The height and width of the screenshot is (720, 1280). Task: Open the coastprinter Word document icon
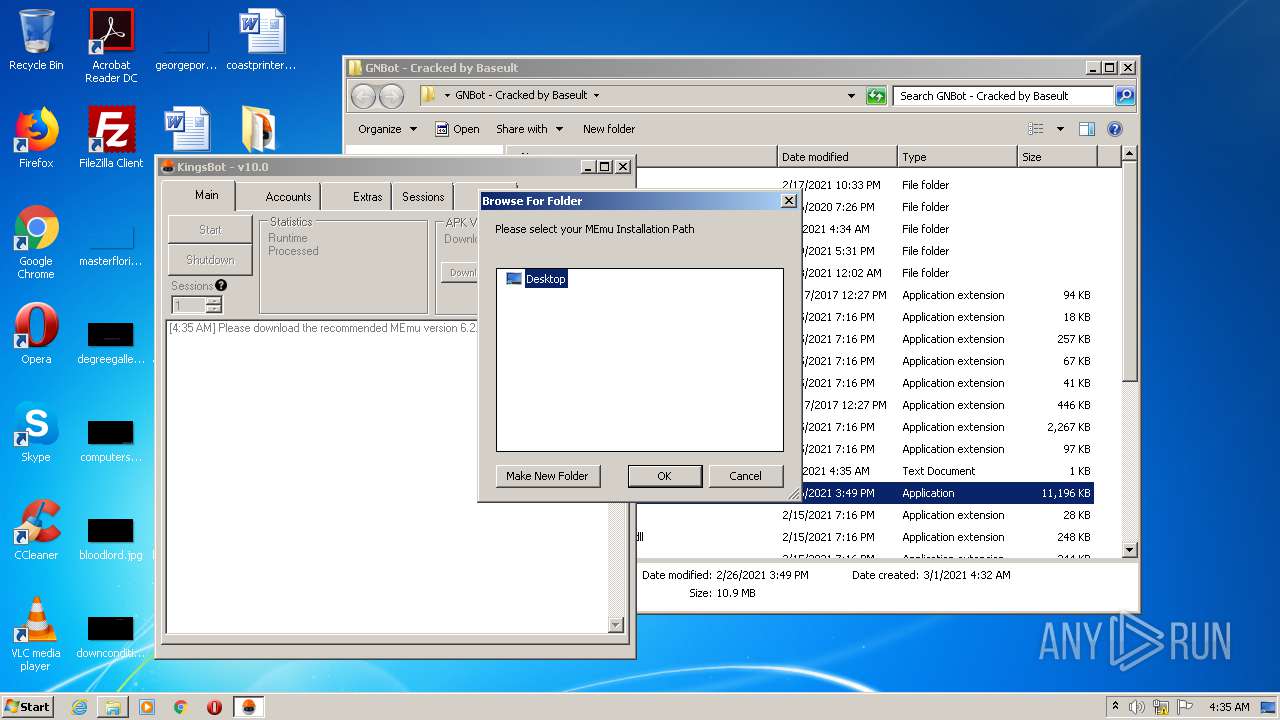tap(261, 40)
